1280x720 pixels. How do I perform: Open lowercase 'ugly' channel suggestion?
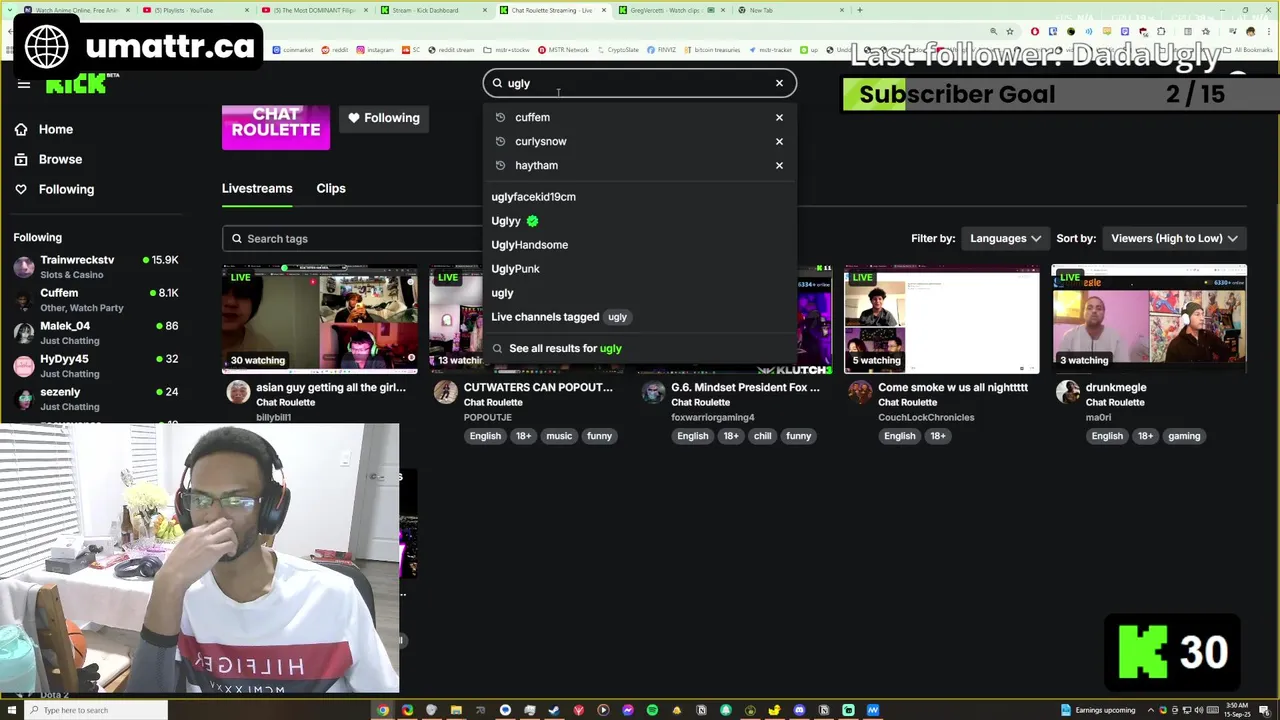(502, 293)
